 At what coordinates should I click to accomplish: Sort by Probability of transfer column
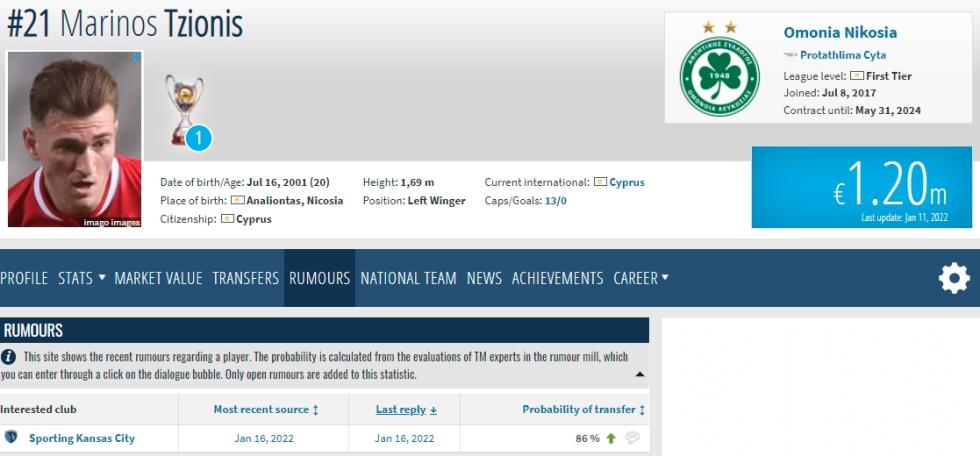pyautogui.click(x=583, y=409)
